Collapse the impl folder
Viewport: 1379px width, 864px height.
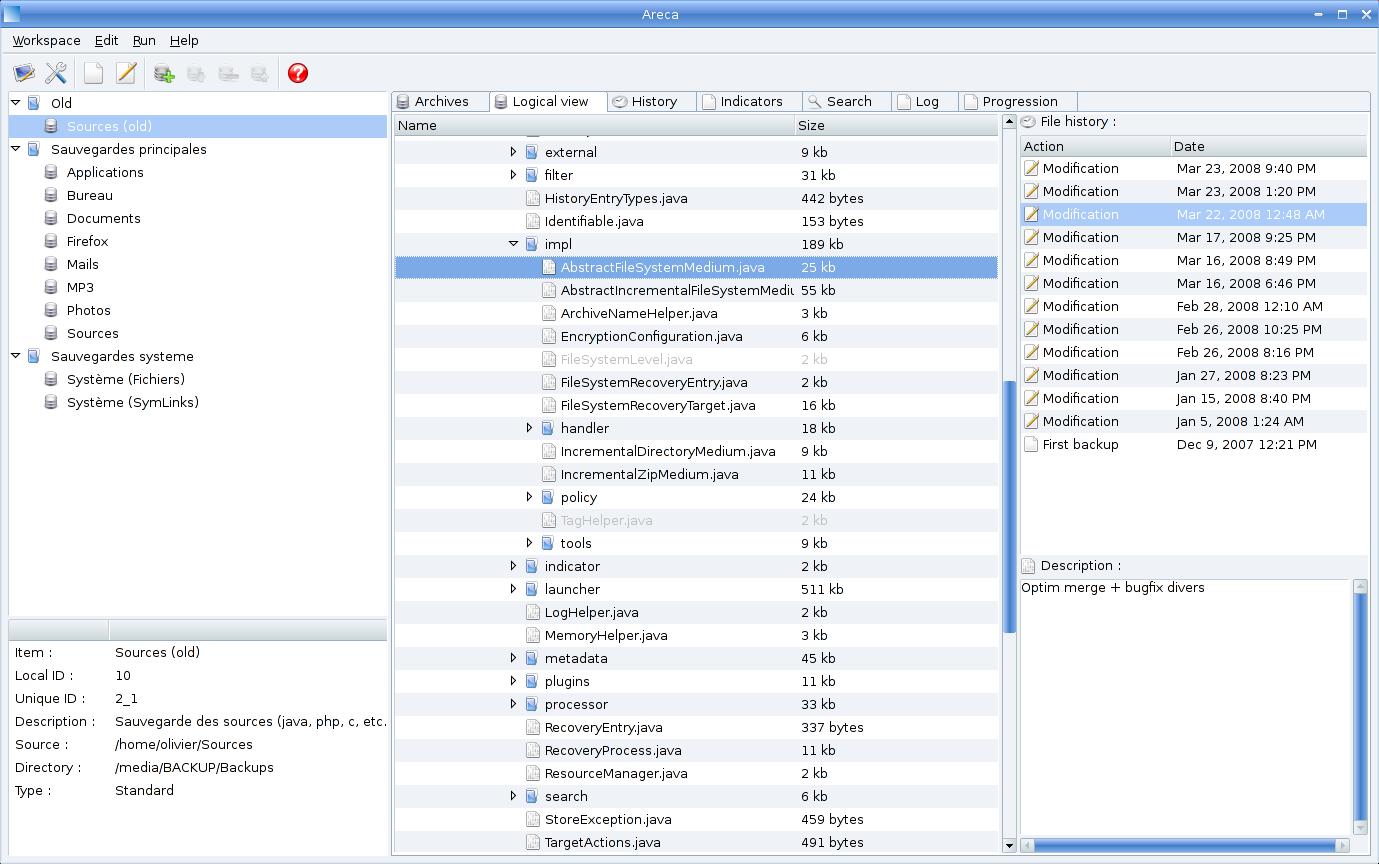pos(513,244)
